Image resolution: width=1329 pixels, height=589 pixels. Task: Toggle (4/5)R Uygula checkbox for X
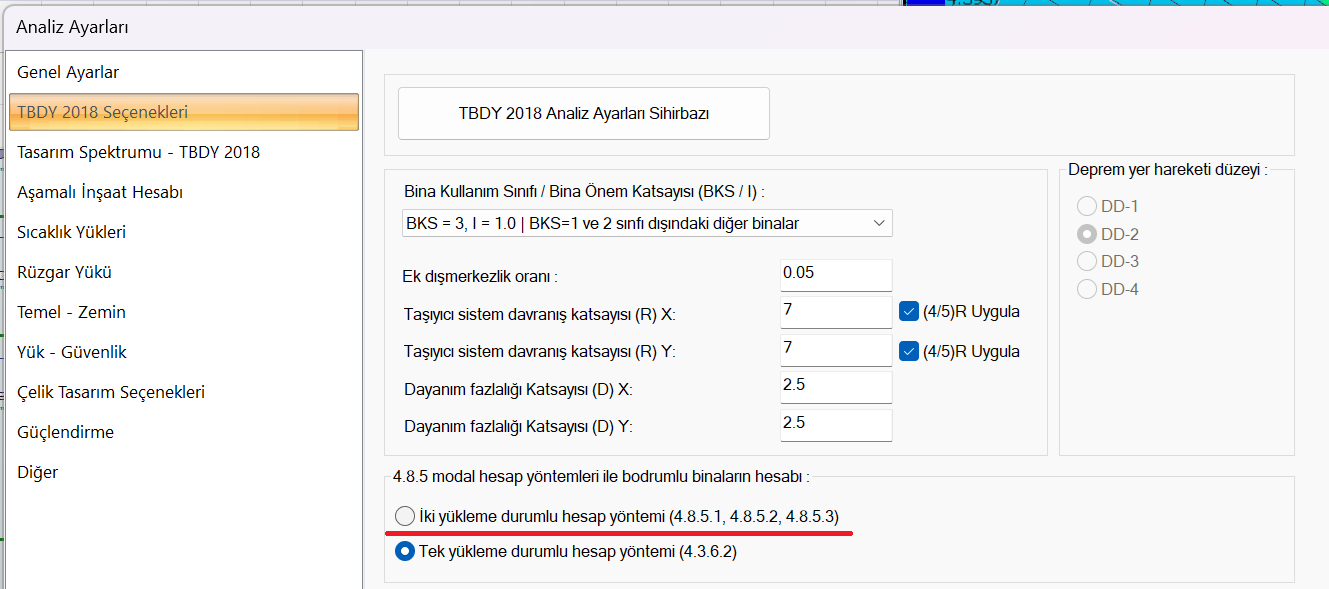pyautogui.click(x=909, y=311)
